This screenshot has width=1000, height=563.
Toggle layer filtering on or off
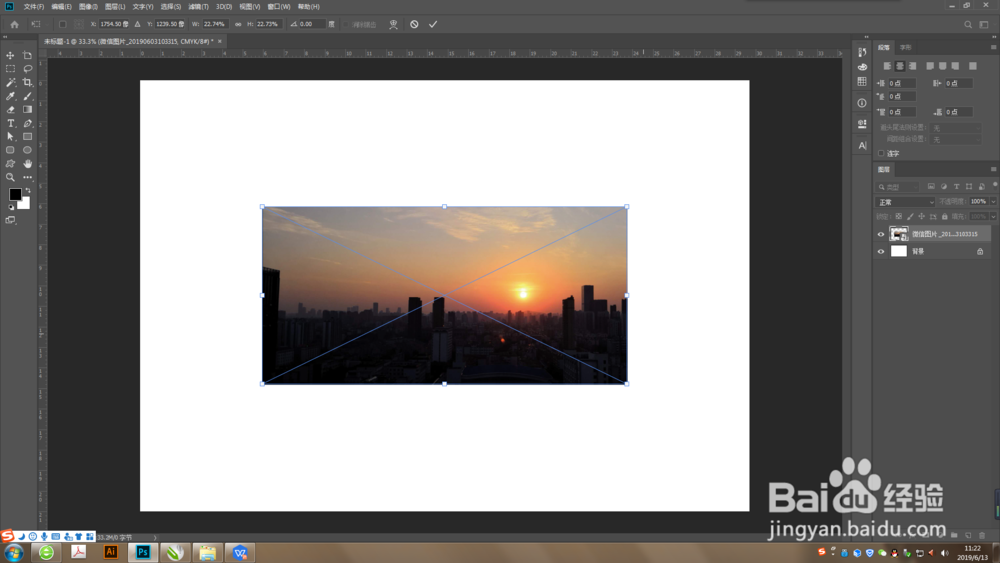(x=995, y=185)
